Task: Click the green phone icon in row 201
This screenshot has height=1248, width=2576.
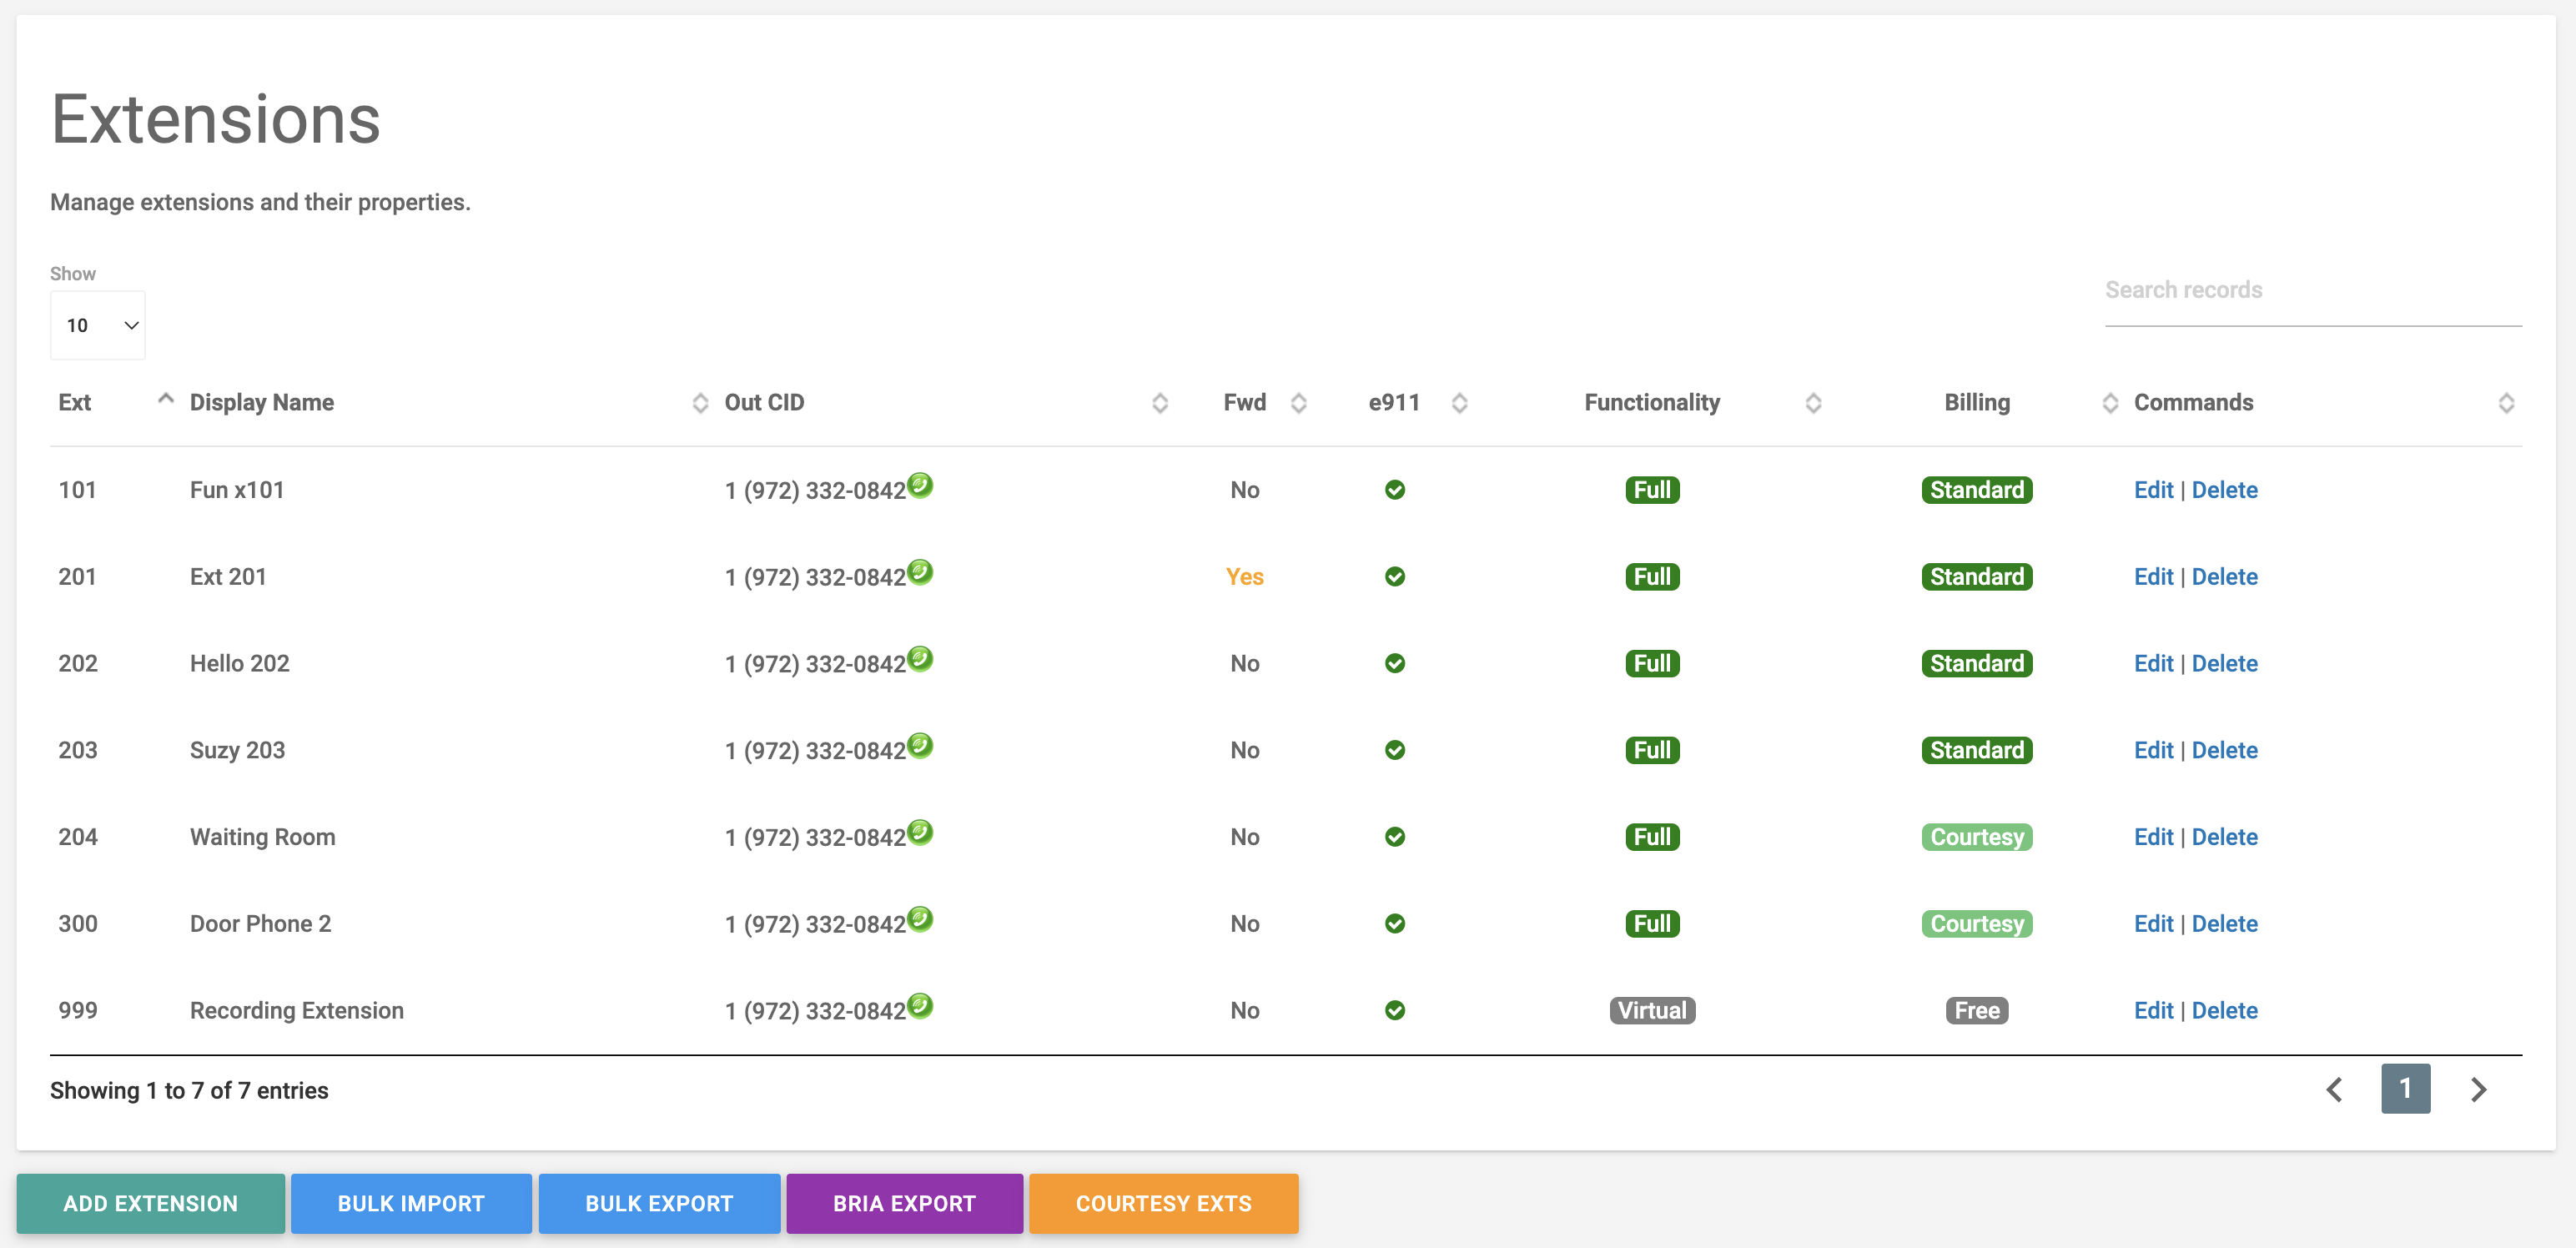Action: pos(920,572)
